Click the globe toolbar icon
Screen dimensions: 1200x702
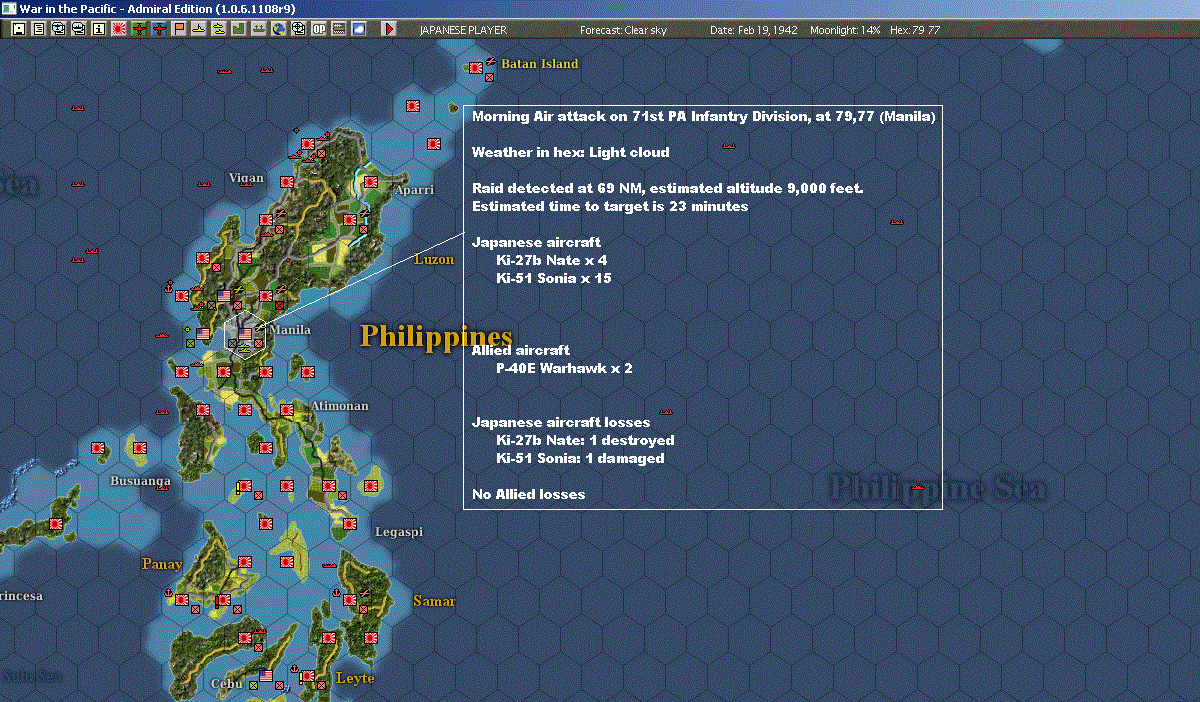tap(278, 29)
